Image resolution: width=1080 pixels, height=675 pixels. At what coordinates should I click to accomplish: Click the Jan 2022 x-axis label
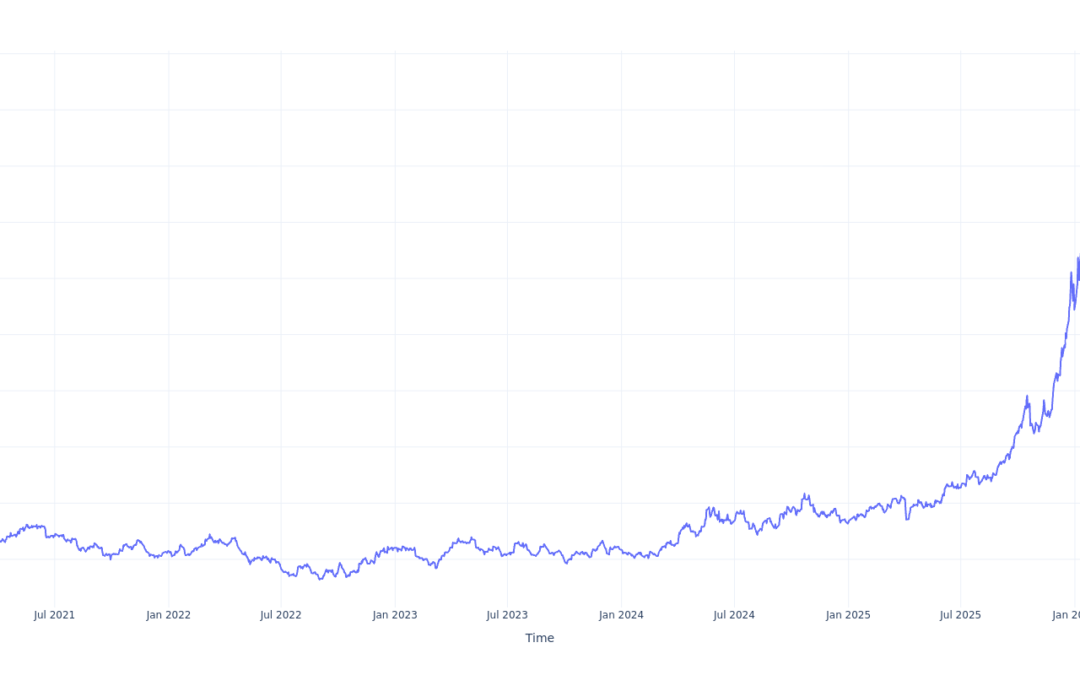tap(168, 615)
